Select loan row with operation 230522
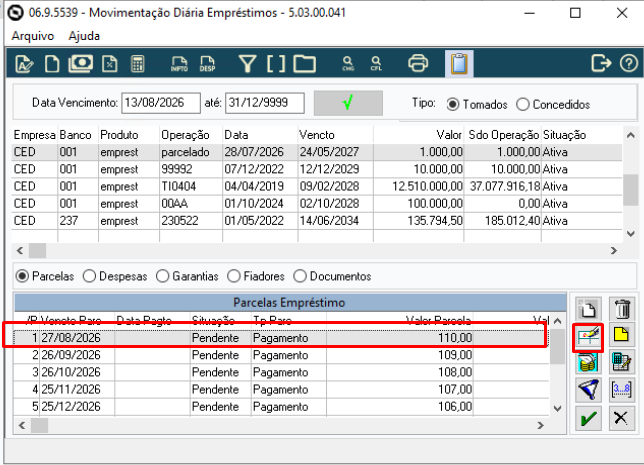This screenshot has width=644, height=465. tap(317, 221)
